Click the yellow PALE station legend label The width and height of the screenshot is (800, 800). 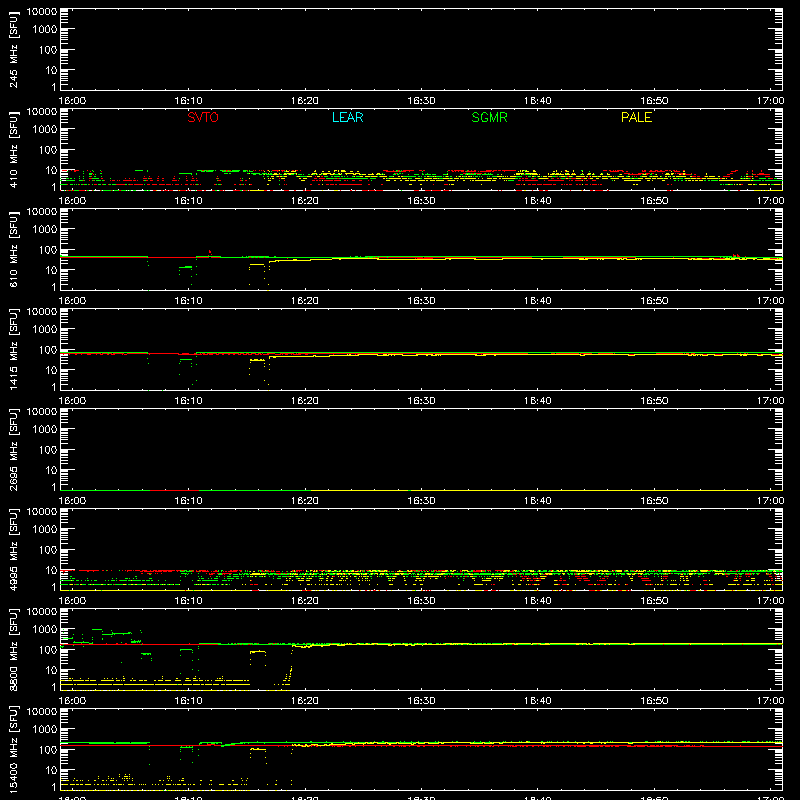[636, 117]
